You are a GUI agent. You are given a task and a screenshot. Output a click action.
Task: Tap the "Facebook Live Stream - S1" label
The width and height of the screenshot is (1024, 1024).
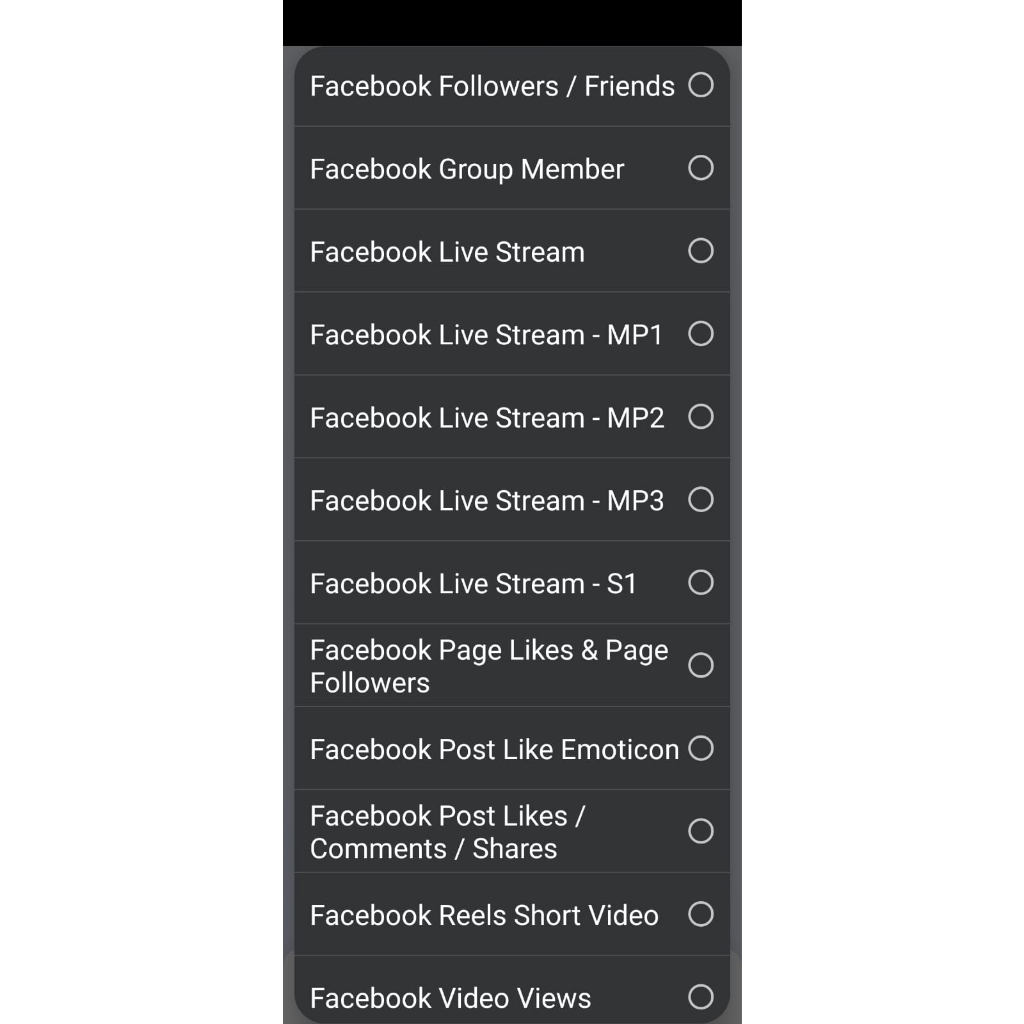473,584
